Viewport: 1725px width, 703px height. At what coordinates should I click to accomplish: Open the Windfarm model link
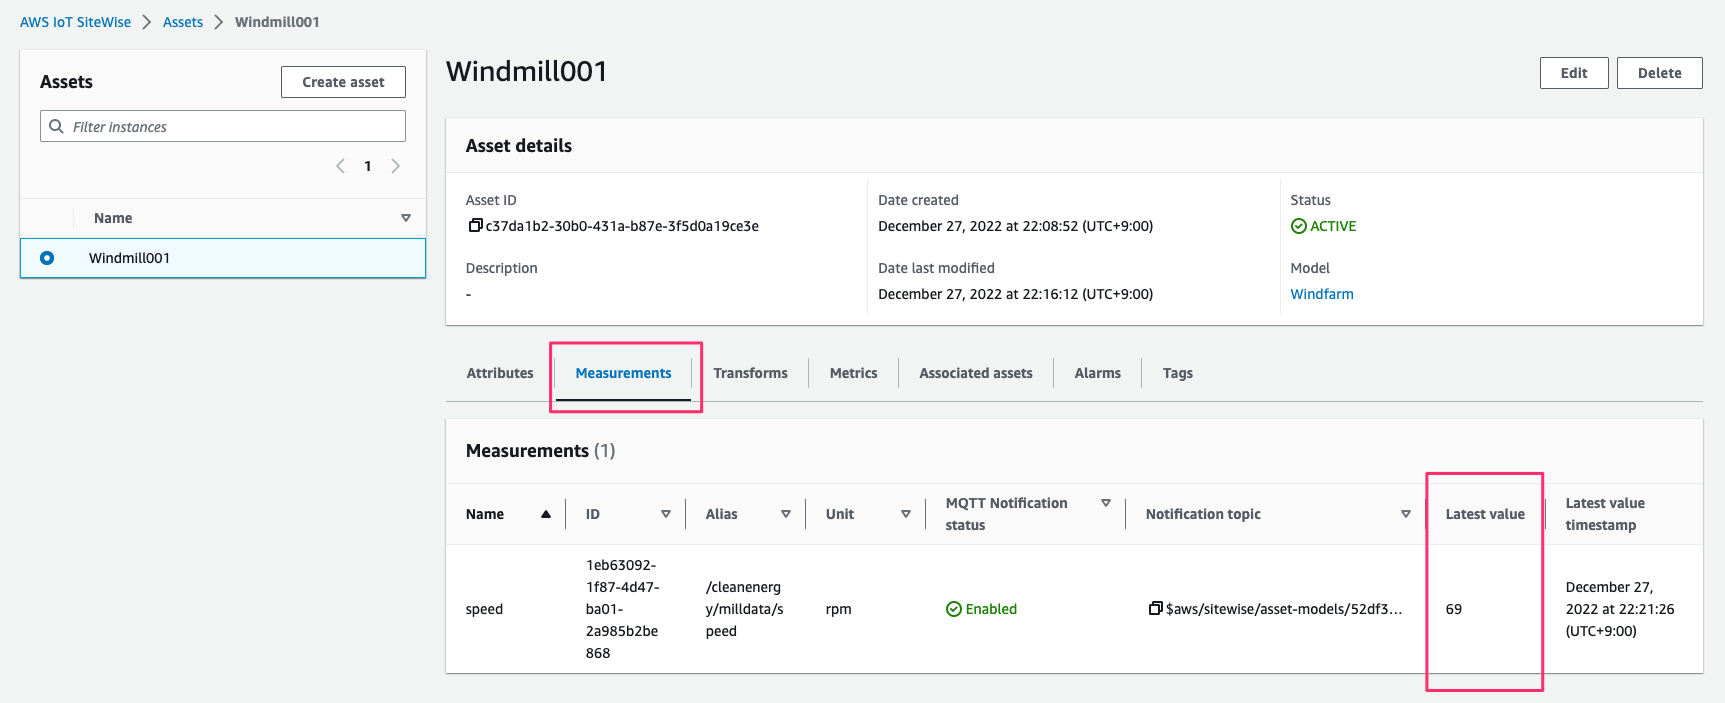1322,294
